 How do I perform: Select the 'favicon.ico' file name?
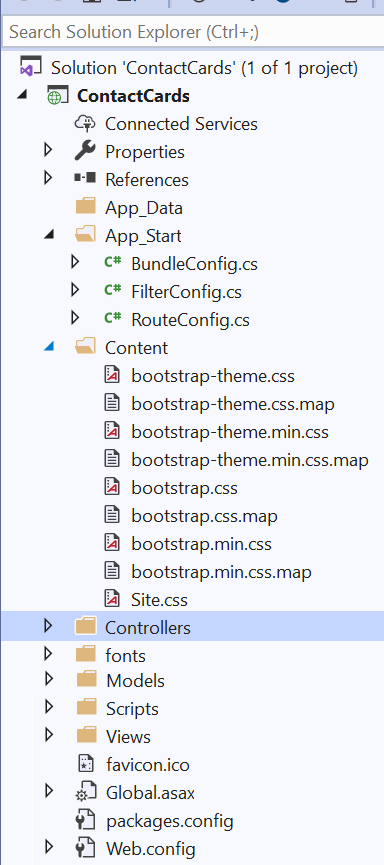click(x=148, y=765)
